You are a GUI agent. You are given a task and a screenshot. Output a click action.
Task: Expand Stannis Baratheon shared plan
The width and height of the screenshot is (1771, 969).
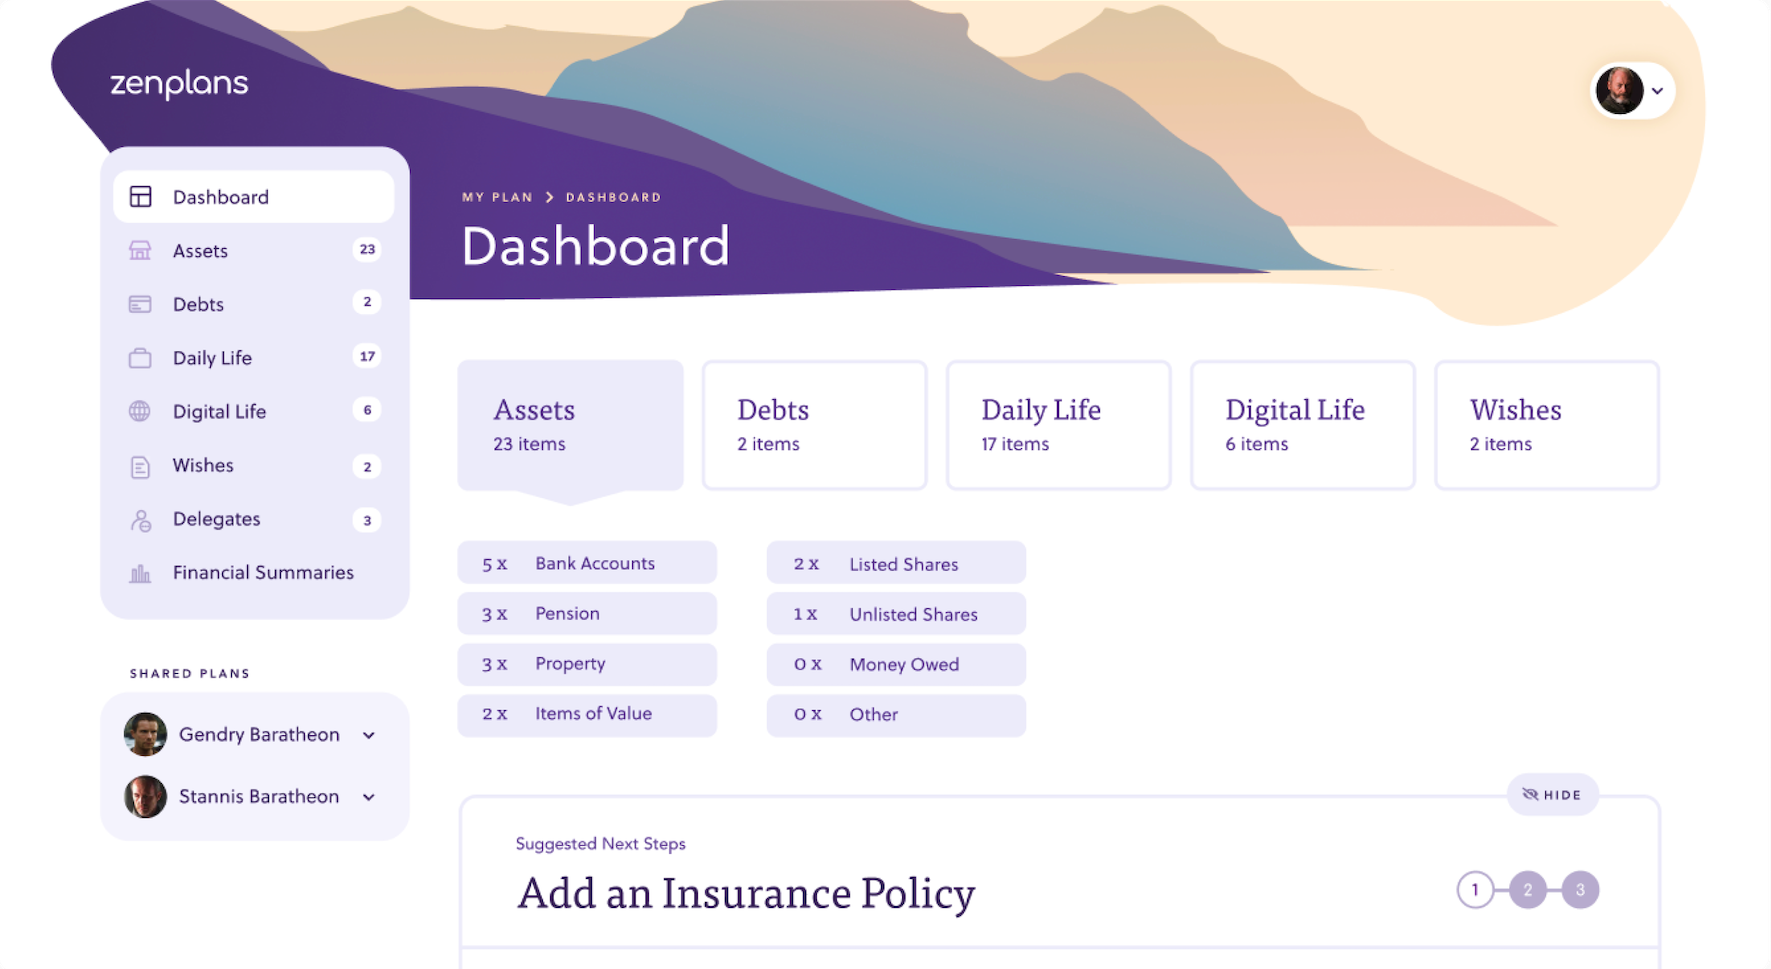point(369,798)
